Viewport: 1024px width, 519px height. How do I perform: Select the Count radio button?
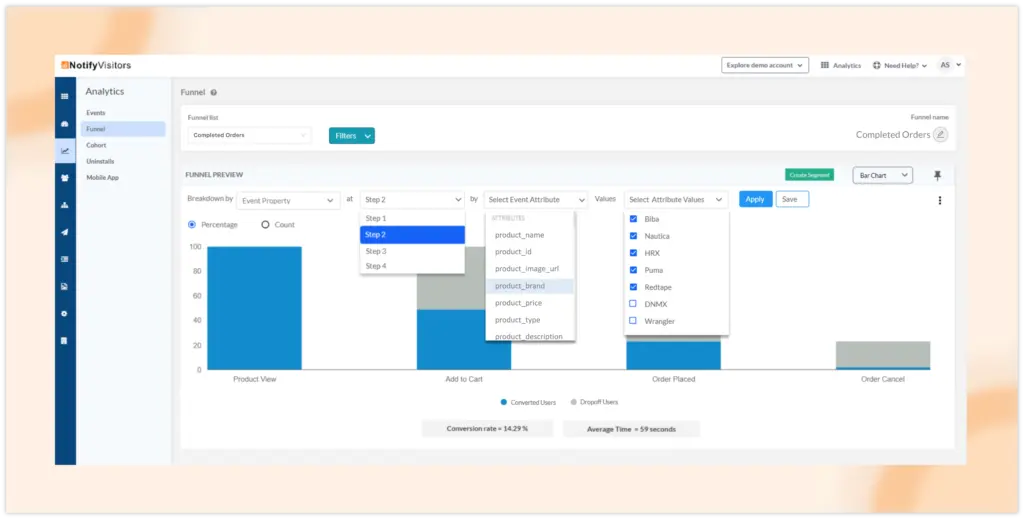click(265, 225)
